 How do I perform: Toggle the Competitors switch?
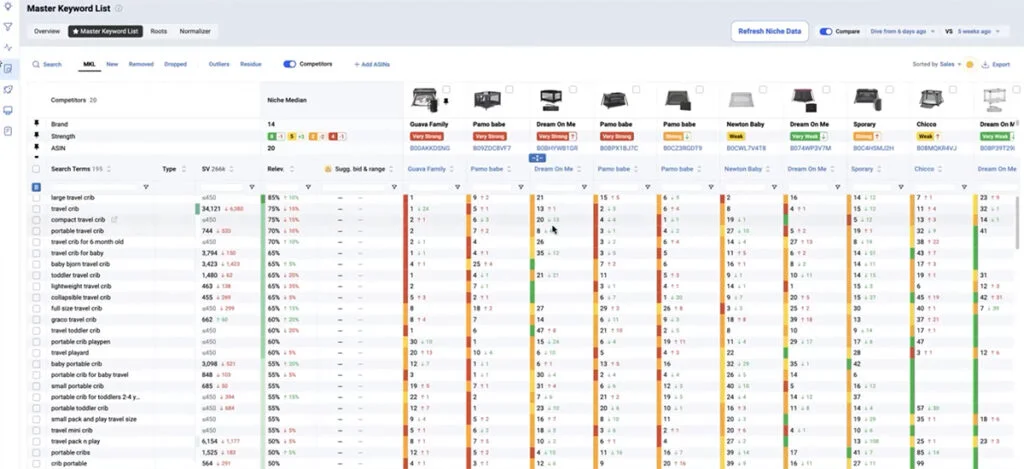point(289,64)
